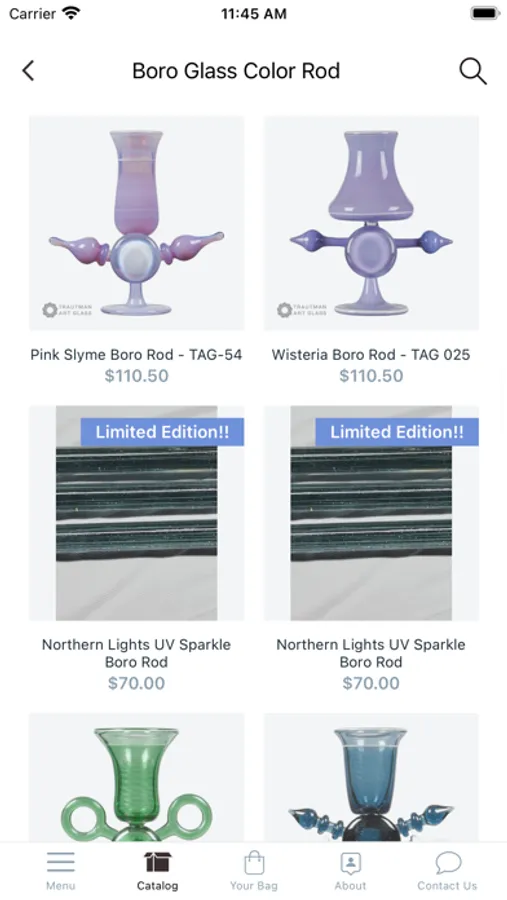
Task: Open left Northern Lights UV Sparkle title
Action: [136, 653]
